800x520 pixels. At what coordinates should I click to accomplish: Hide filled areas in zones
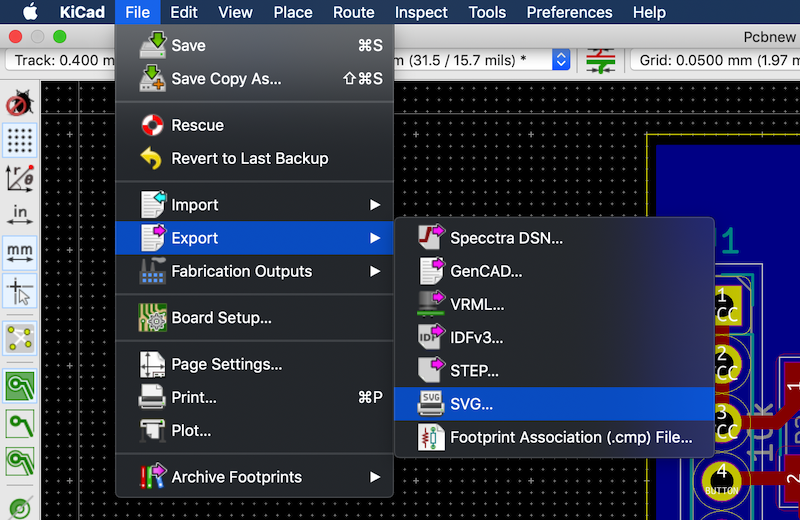20,424
